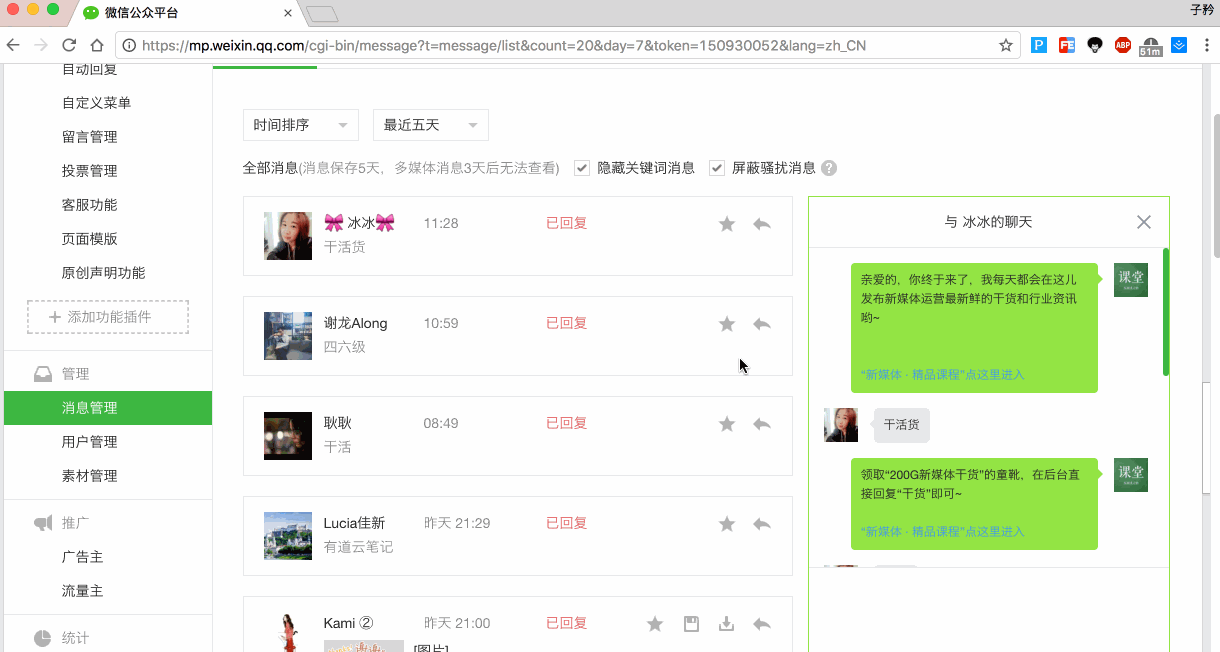The image size is (1220, 652).
Task: Open Lucia佳新's avatar thumbnail
Action: [x=288, y=536]
